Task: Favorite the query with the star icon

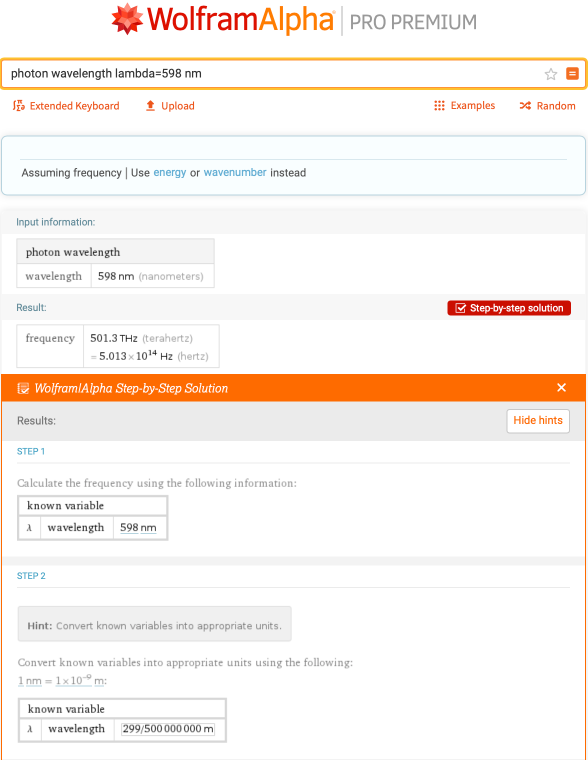Action: click(x=551, y=74)
